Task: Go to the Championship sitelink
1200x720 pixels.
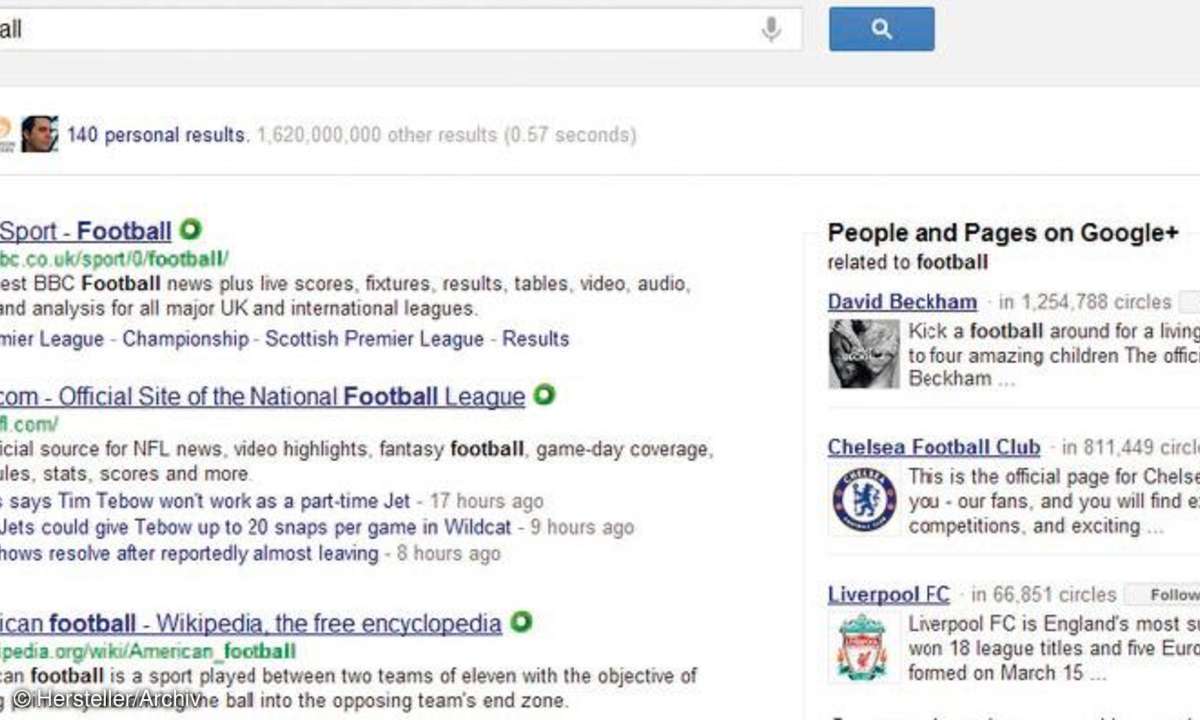Action: 185,339
